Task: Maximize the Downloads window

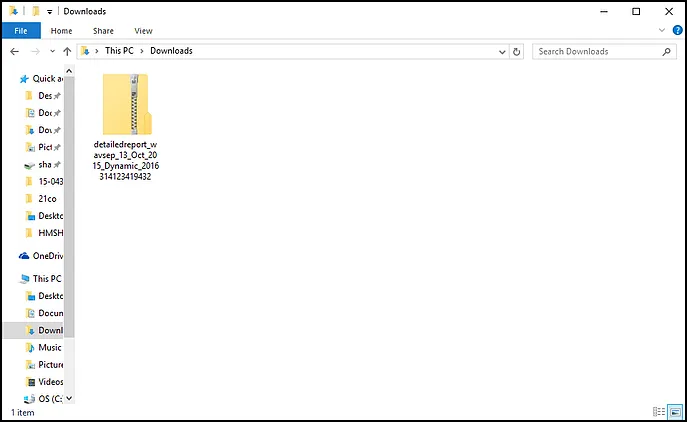Action: click(636, 11)
